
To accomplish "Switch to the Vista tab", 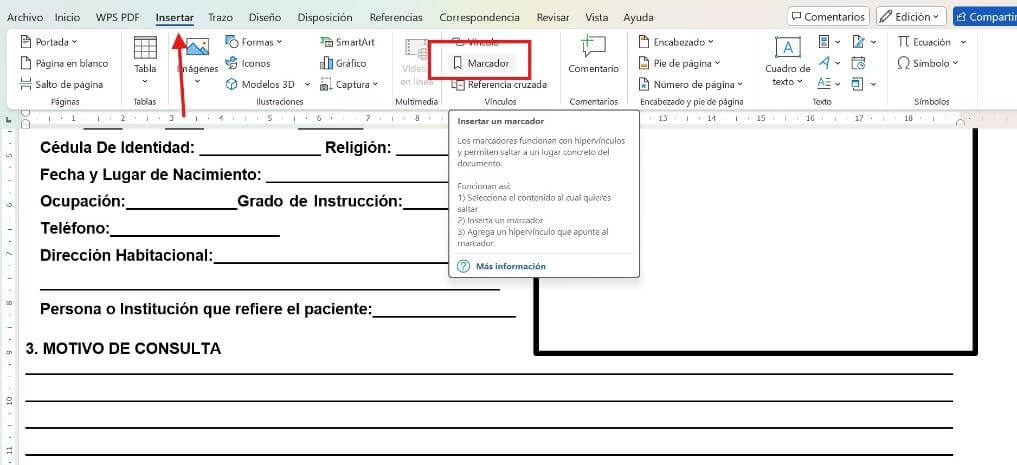I will [597, 18].
